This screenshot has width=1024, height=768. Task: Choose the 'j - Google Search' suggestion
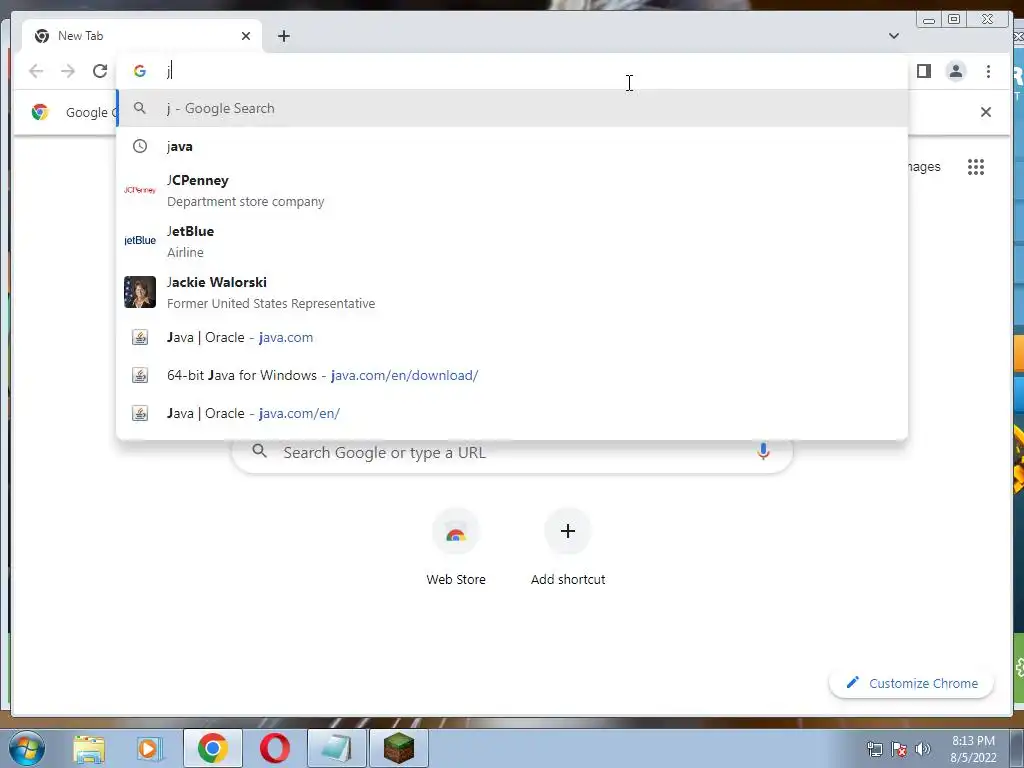512,108
